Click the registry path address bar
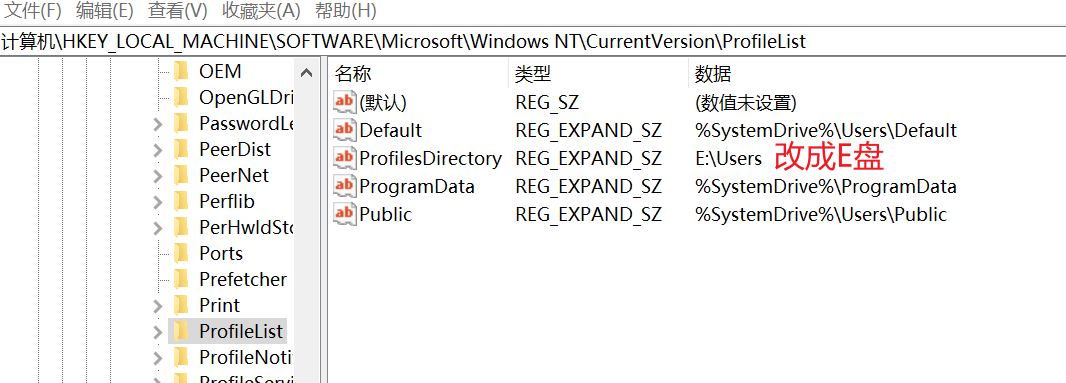 533,41
